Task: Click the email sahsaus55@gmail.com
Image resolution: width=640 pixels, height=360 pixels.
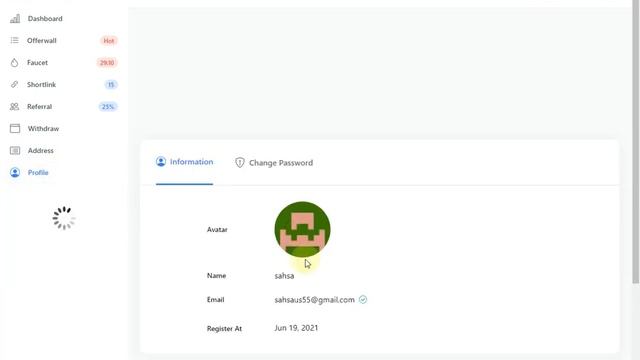Action: (314, 300)
